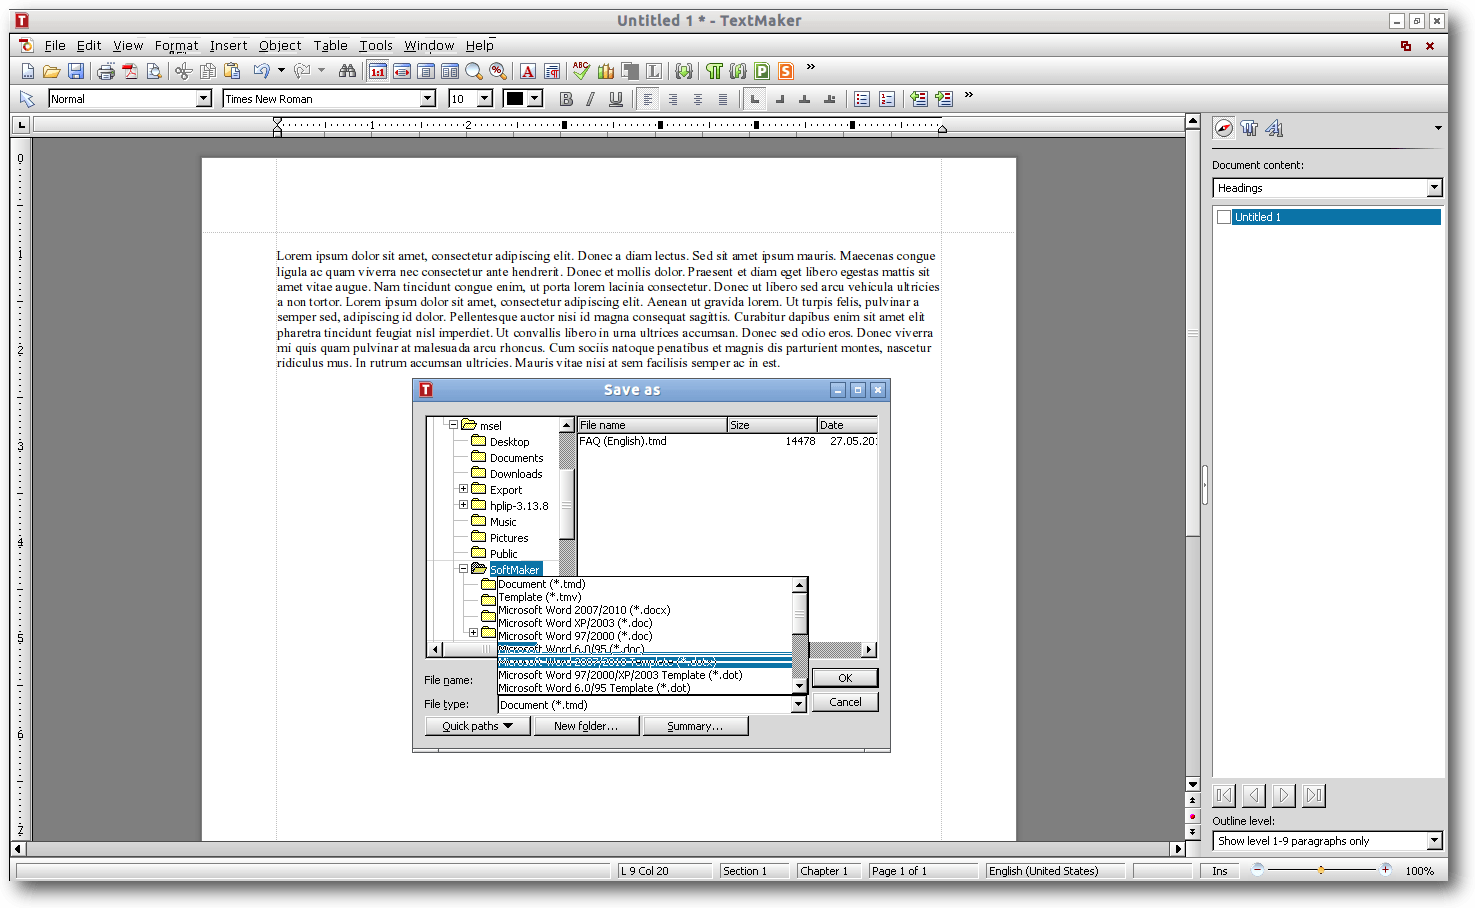Click the red A character format icon
This screenshot has height=908, width=1475.
click(528, 71)
